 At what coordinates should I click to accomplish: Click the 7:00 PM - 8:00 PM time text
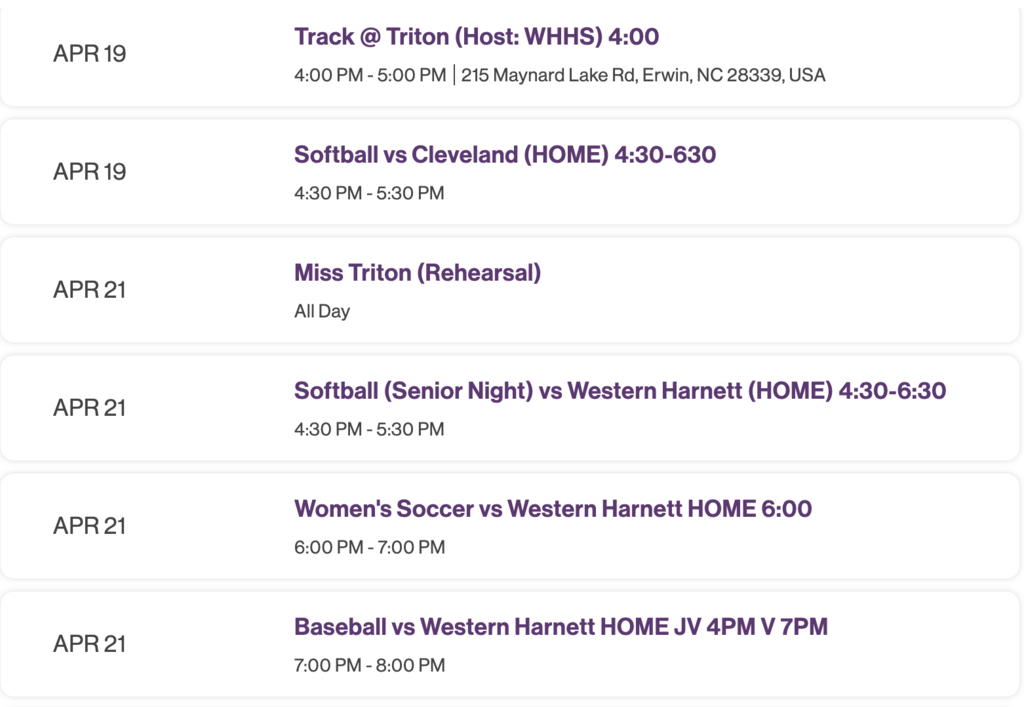pyautogui.click(x=368, y=665)
